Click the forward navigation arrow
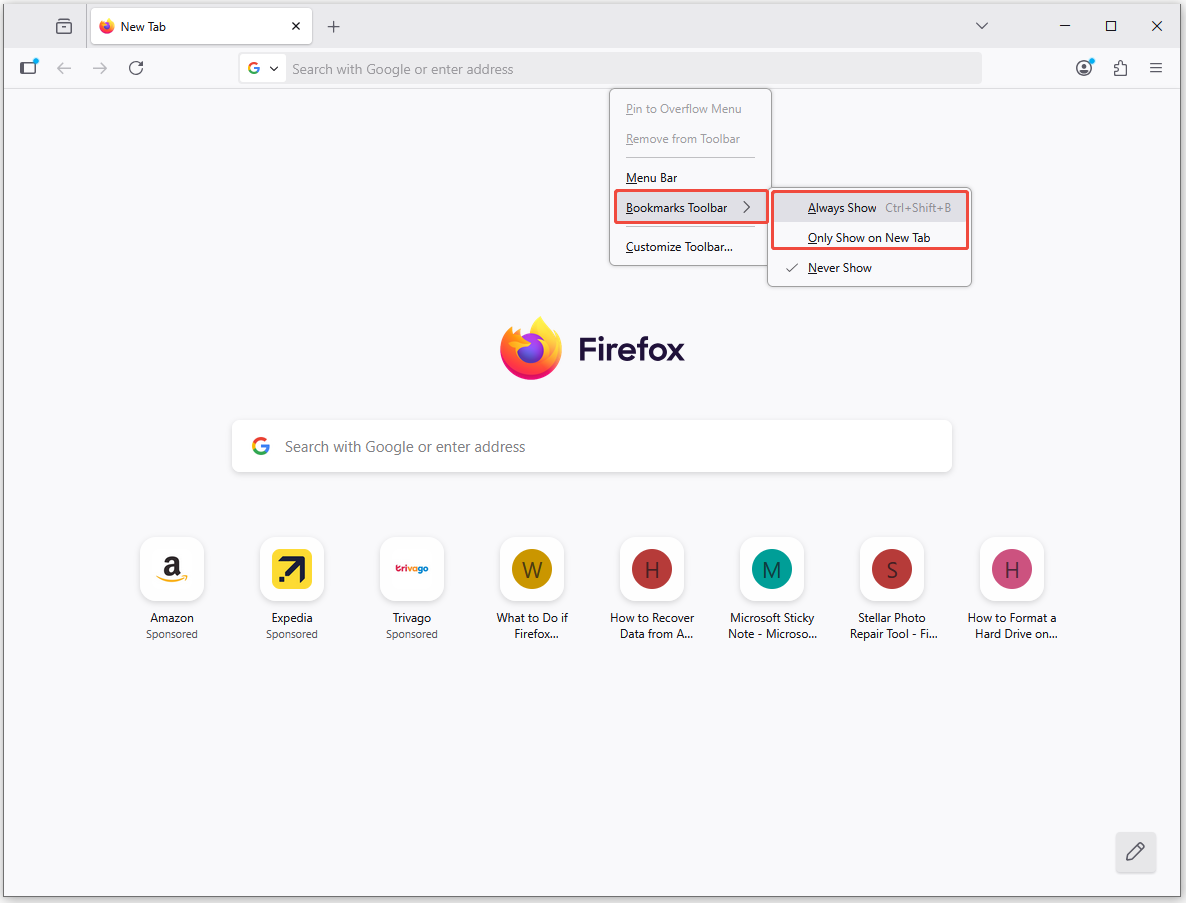Image resolution: width=1186 pixels, height=903 pixels. [x=100, y=68]
